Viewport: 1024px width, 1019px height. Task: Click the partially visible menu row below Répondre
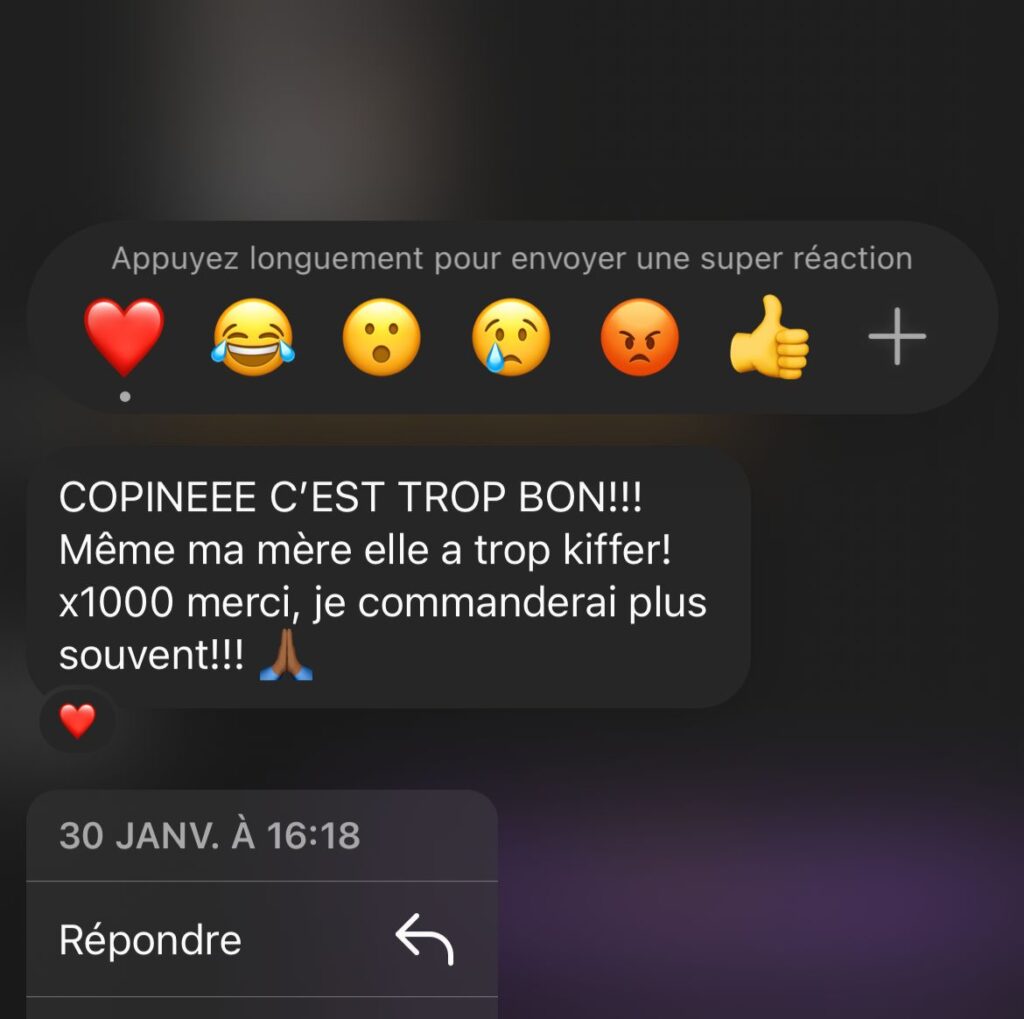click(x=262, y=1008)
